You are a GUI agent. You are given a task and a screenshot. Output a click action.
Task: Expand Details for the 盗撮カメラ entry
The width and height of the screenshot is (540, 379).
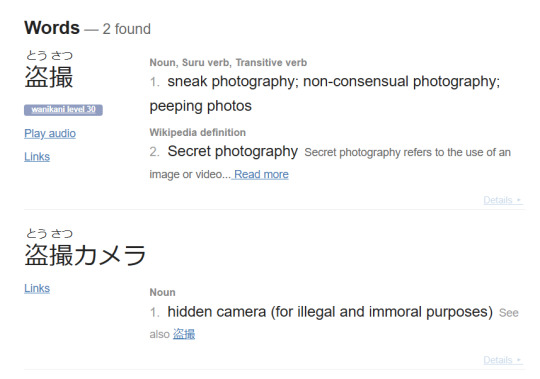coord(503,360)
